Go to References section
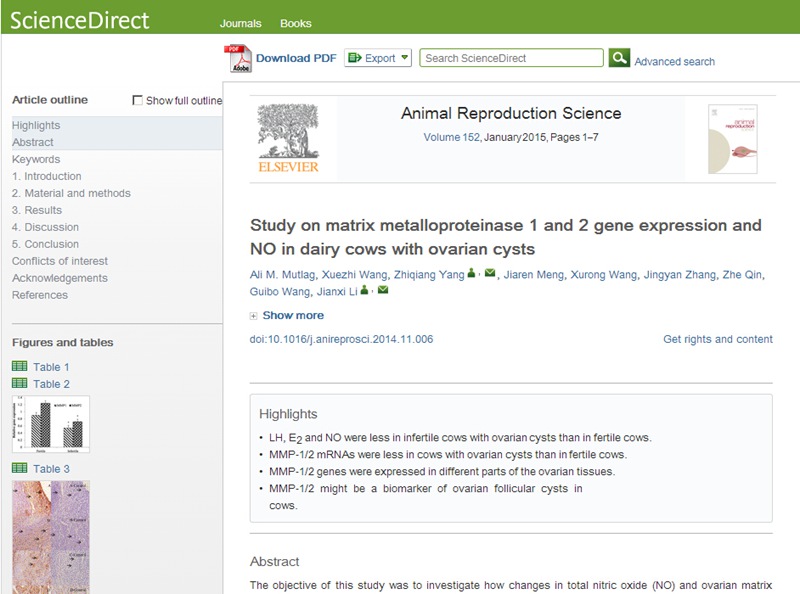This screenshot has width=800, height=594. tap(40, 295)
